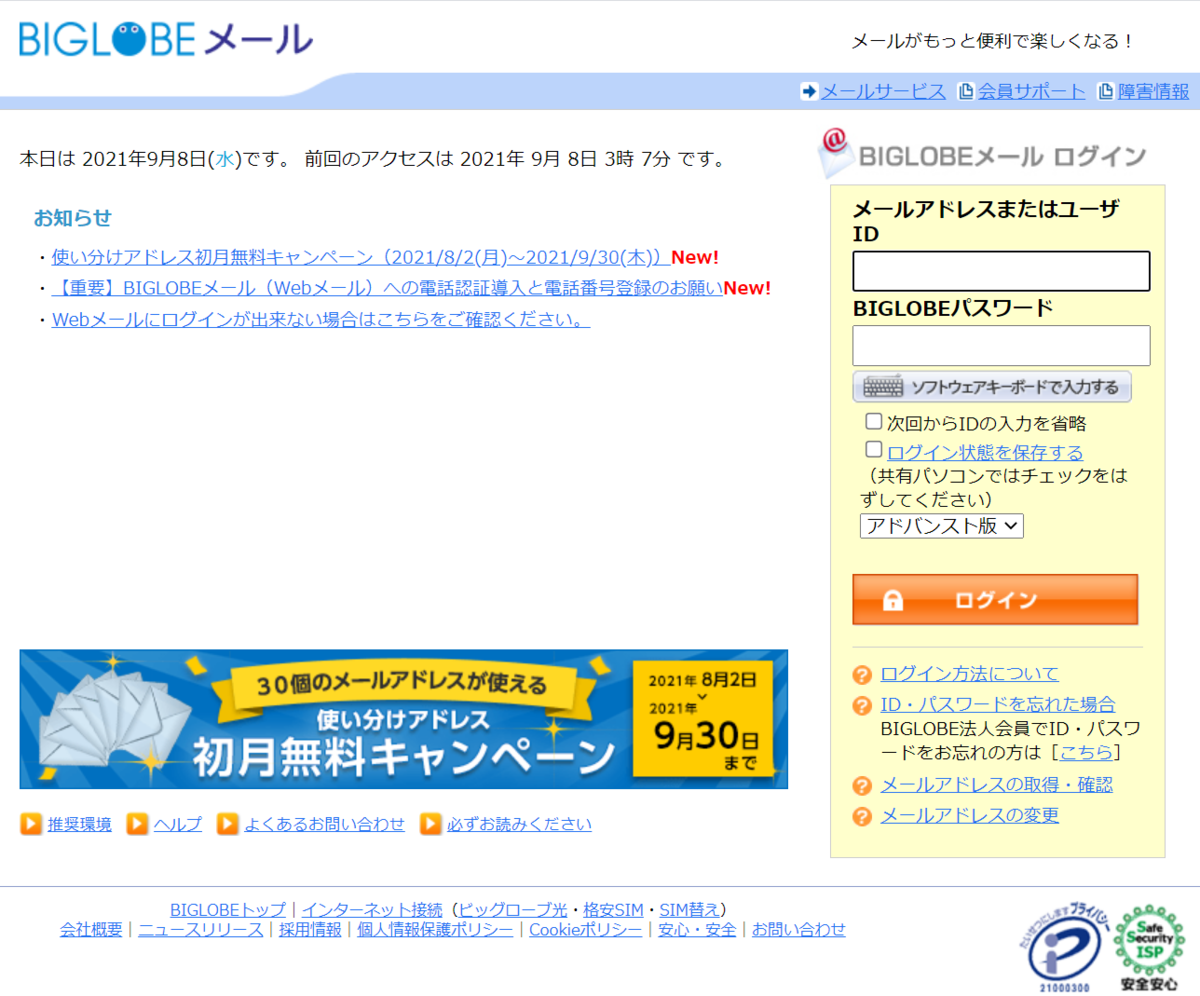Screen dimensions: 1200x996
Task: Open 必ずお読みください link
Action: tap(519, 824)
